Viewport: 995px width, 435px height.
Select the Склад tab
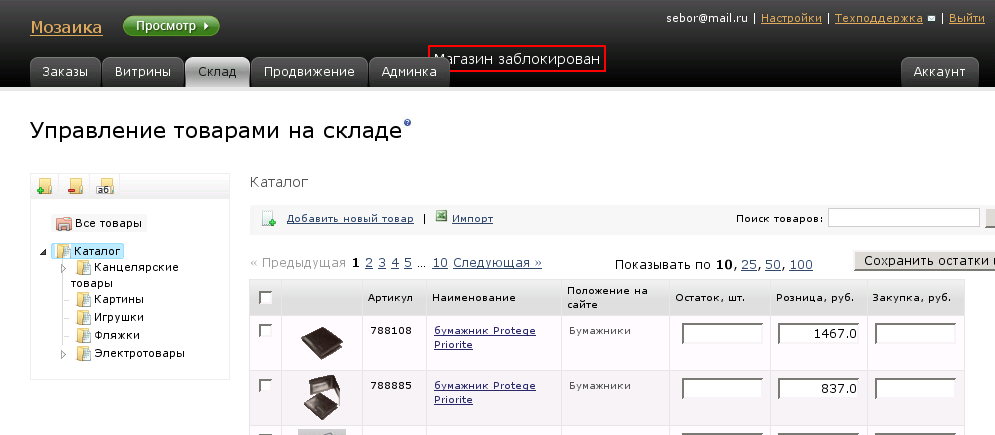[217, 72]
